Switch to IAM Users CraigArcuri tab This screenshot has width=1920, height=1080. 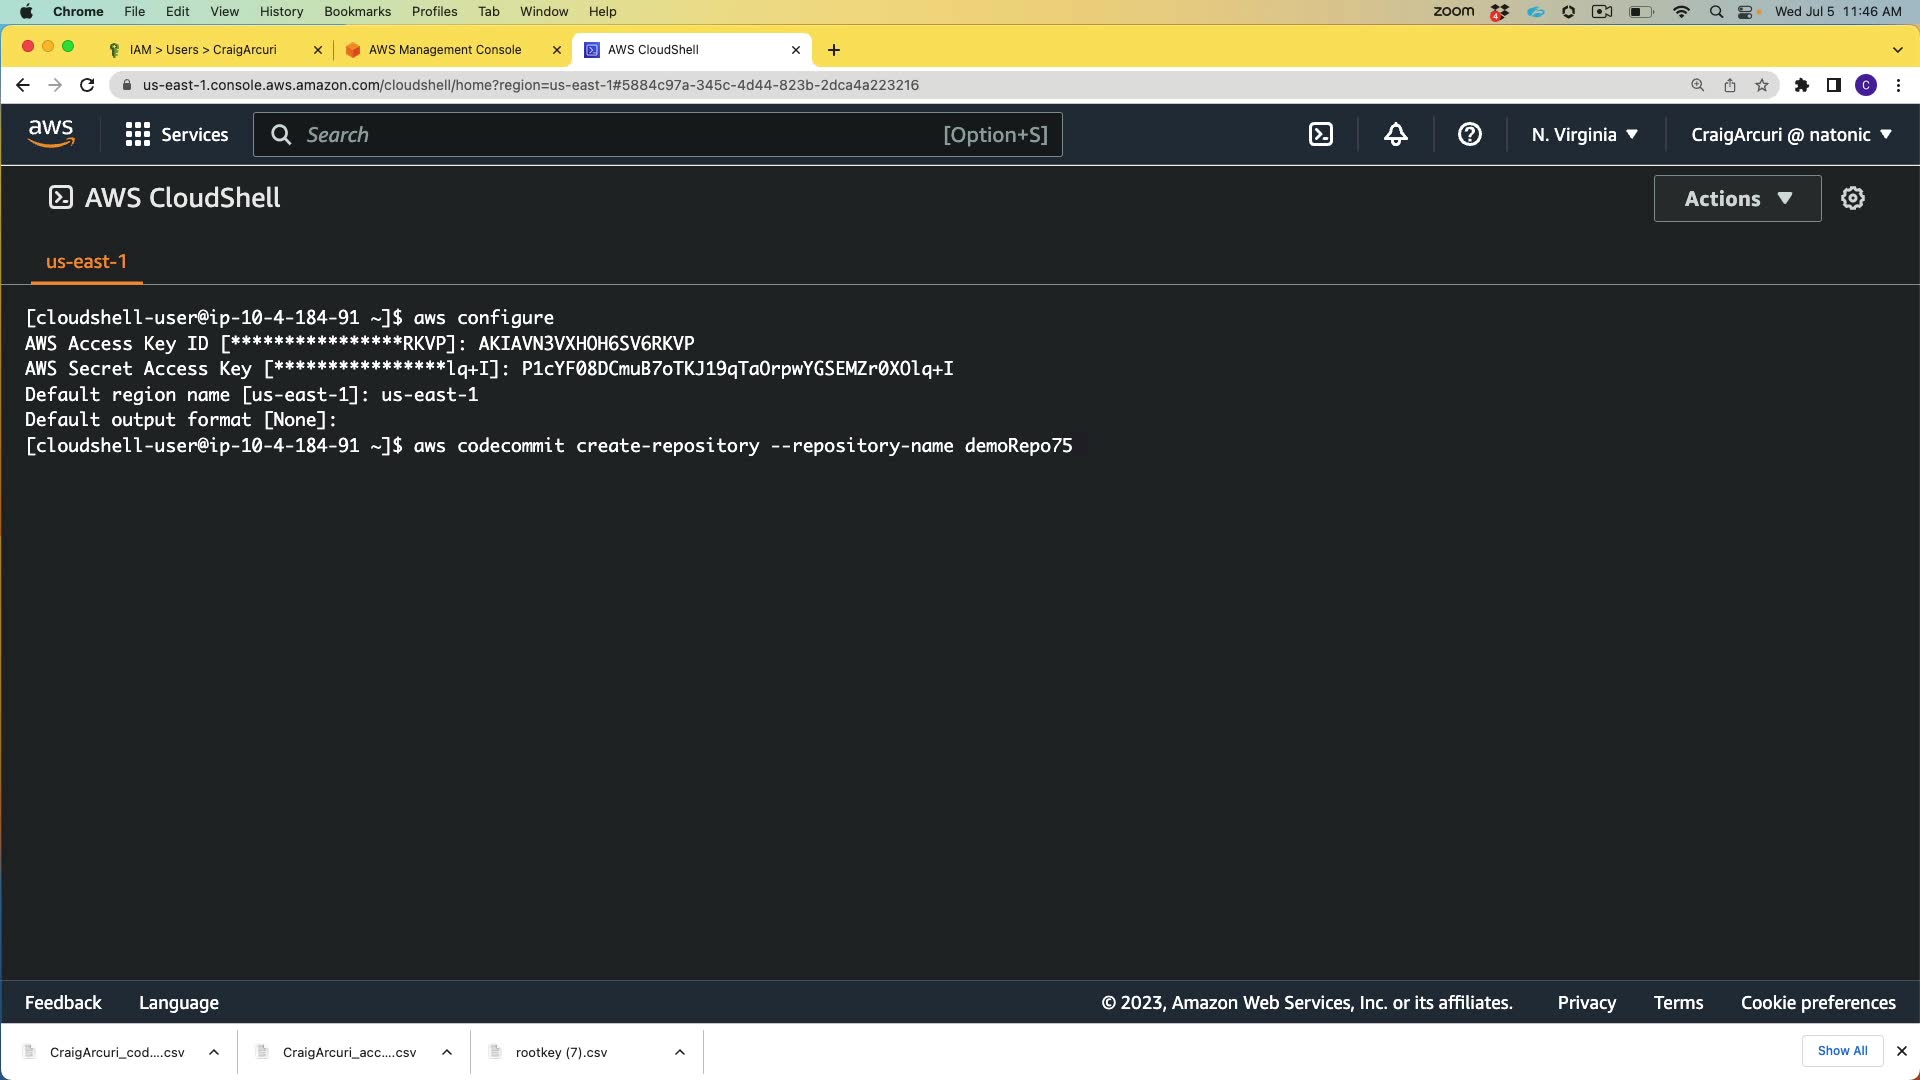(x=203, y=49)
